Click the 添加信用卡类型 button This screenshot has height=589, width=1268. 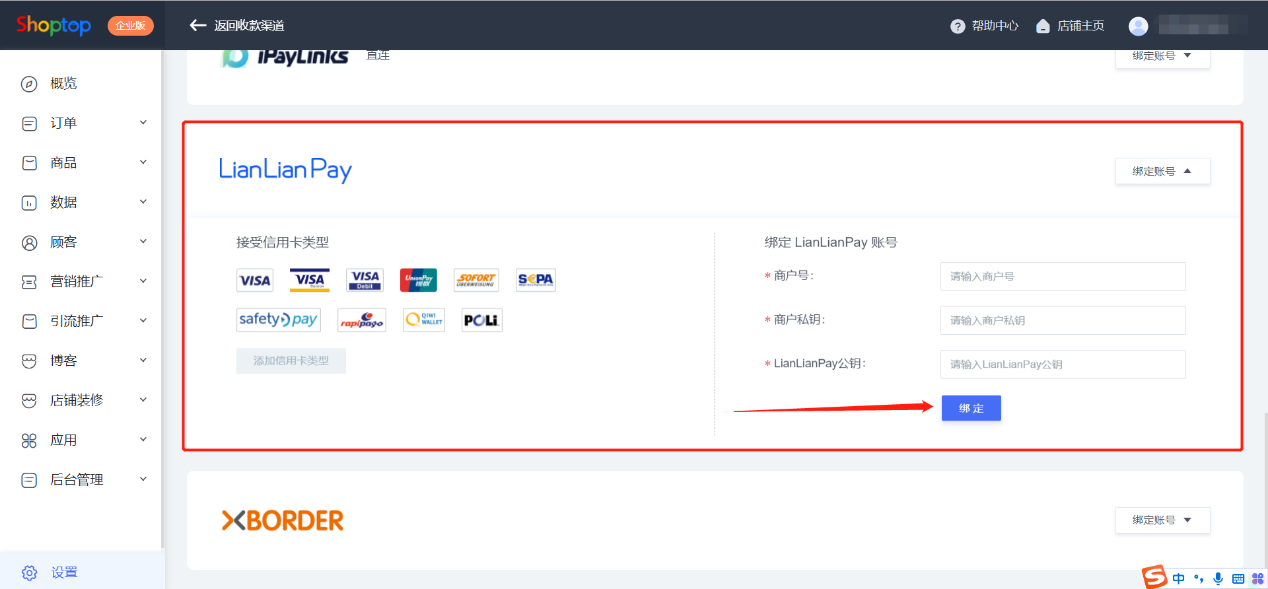point(291,360)
